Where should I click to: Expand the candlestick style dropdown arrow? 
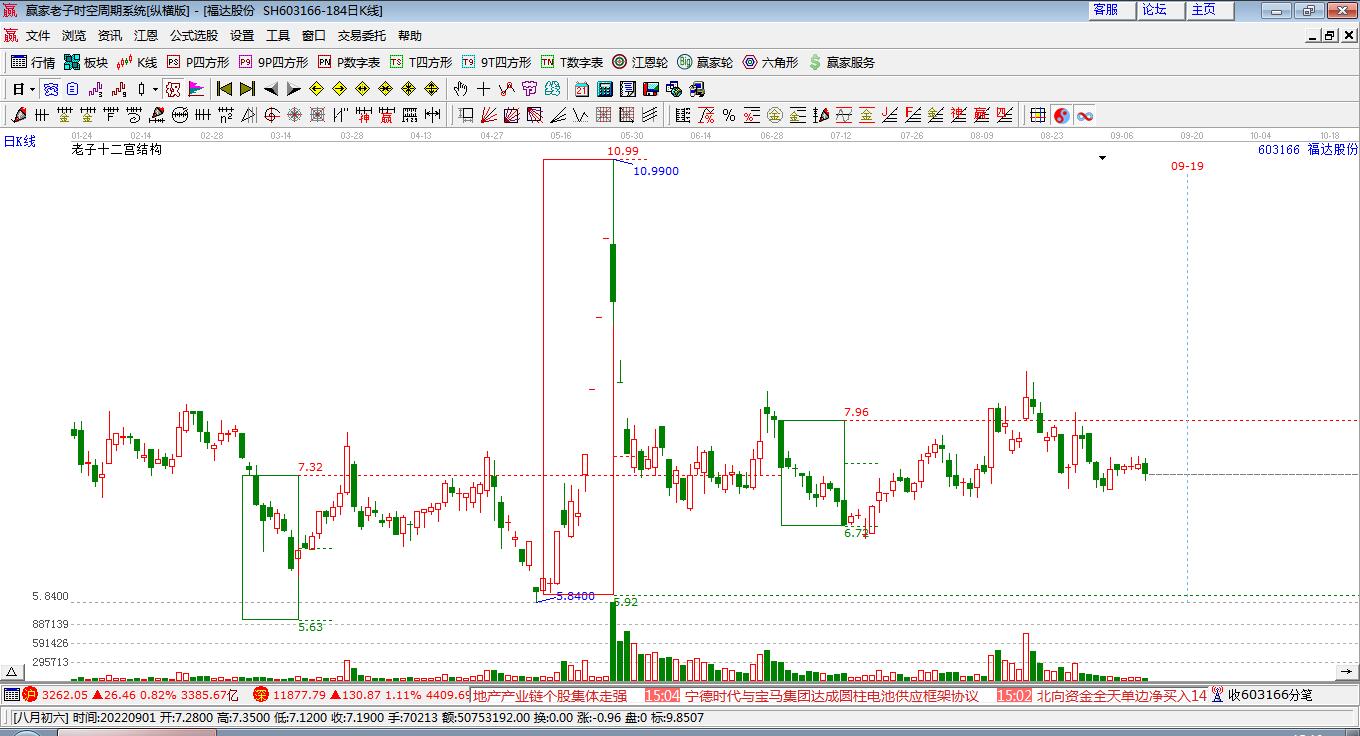point(154,89)
